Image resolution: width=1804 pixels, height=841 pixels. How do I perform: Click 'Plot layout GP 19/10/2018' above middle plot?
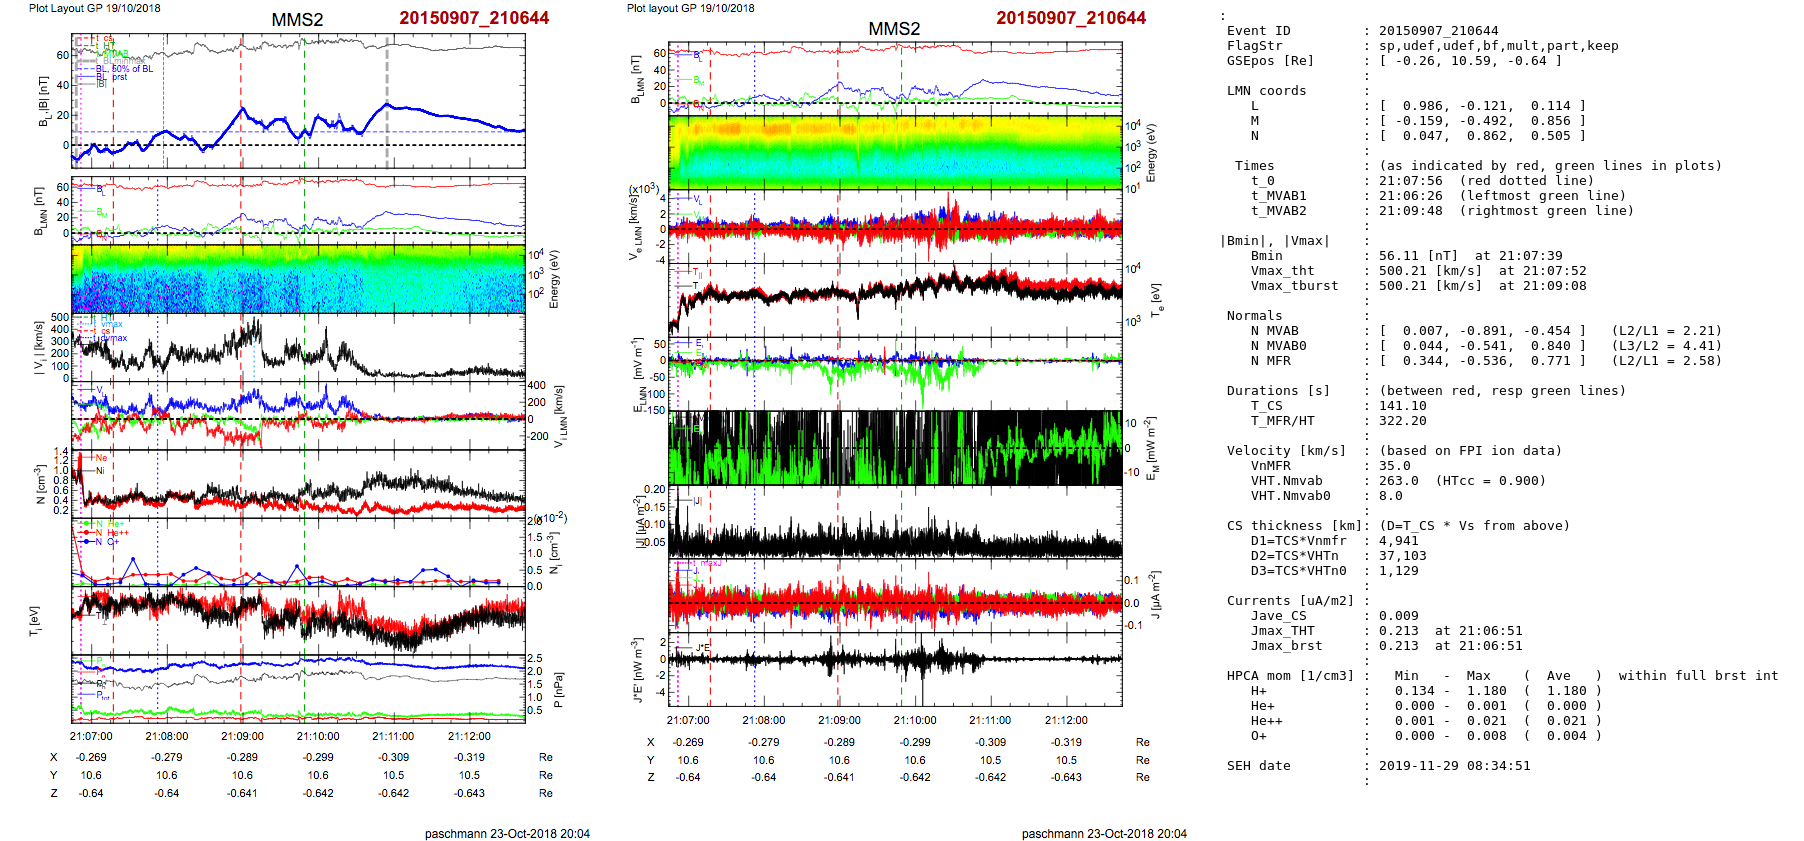pos(691,8)
